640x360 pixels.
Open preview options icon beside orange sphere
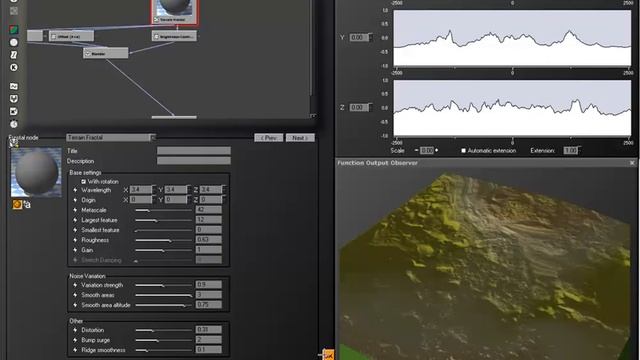pos(27,204)
